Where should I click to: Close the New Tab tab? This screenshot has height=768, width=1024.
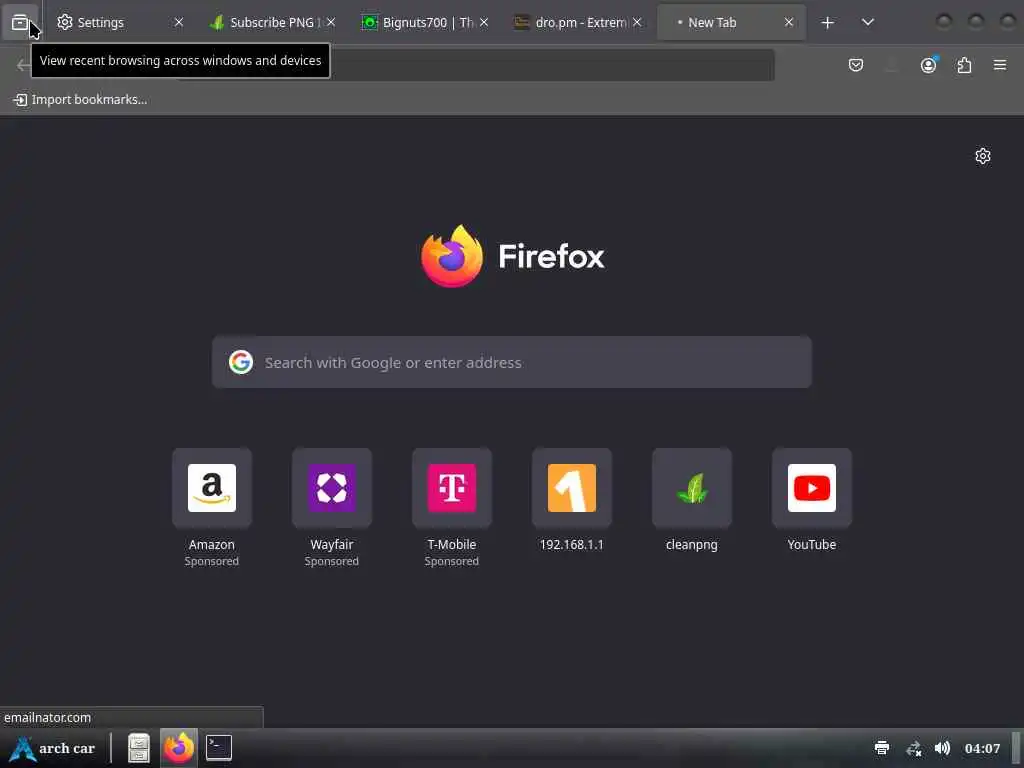pyautogui.click(x=789, y=22)
